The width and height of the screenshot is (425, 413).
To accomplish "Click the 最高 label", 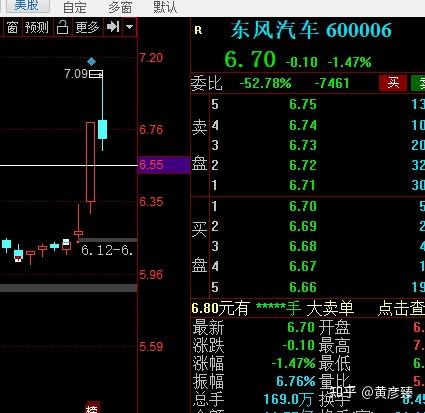I will point(334,346).
